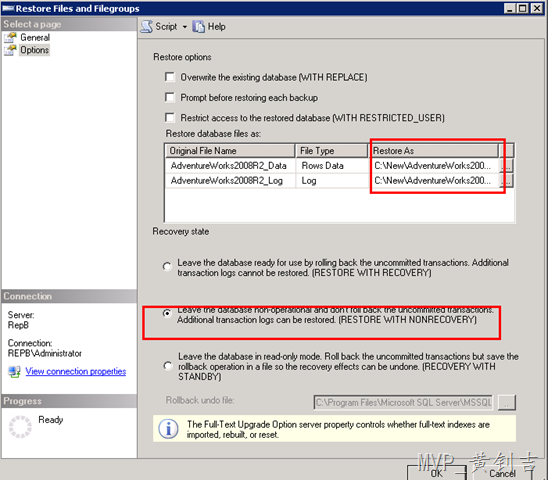Select RESTORE WITH RECOVERY radio option
This screenshot has height=480, width=548.
click(167, 267)
